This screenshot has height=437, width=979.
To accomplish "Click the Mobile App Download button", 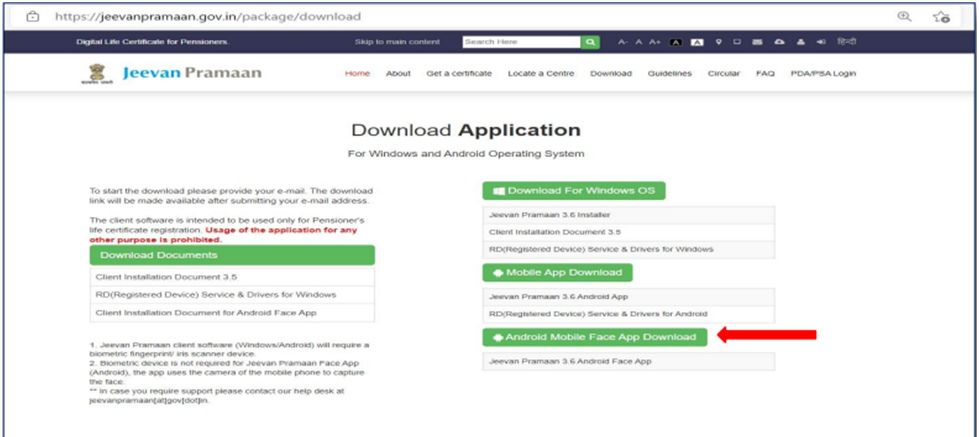I will click(557, 273).
